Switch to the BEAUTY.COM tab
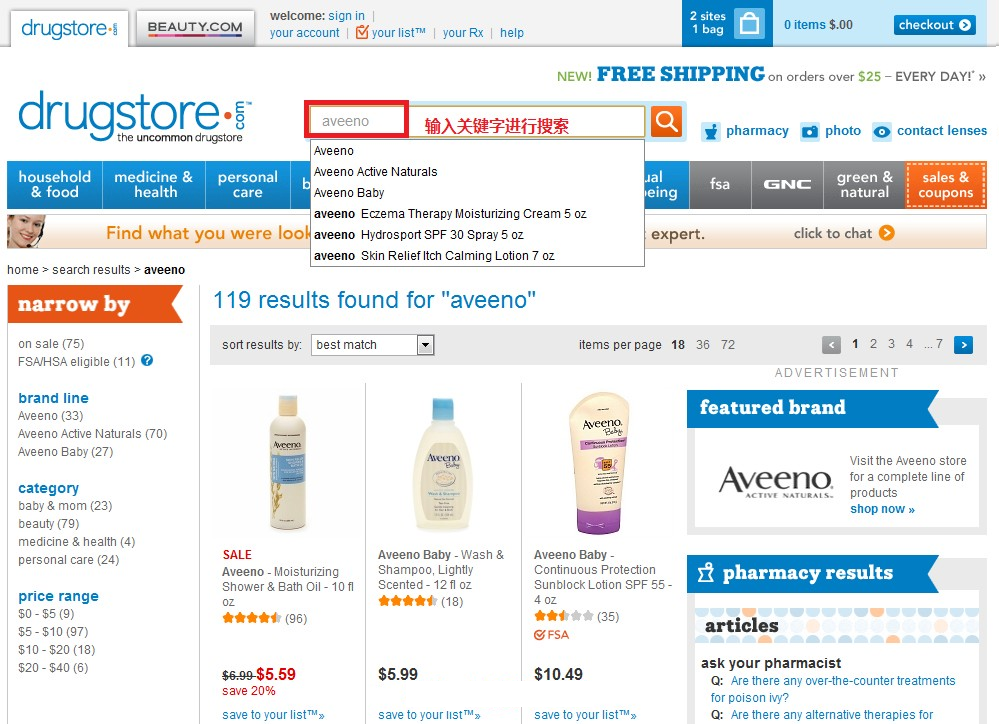 (195, 27)
